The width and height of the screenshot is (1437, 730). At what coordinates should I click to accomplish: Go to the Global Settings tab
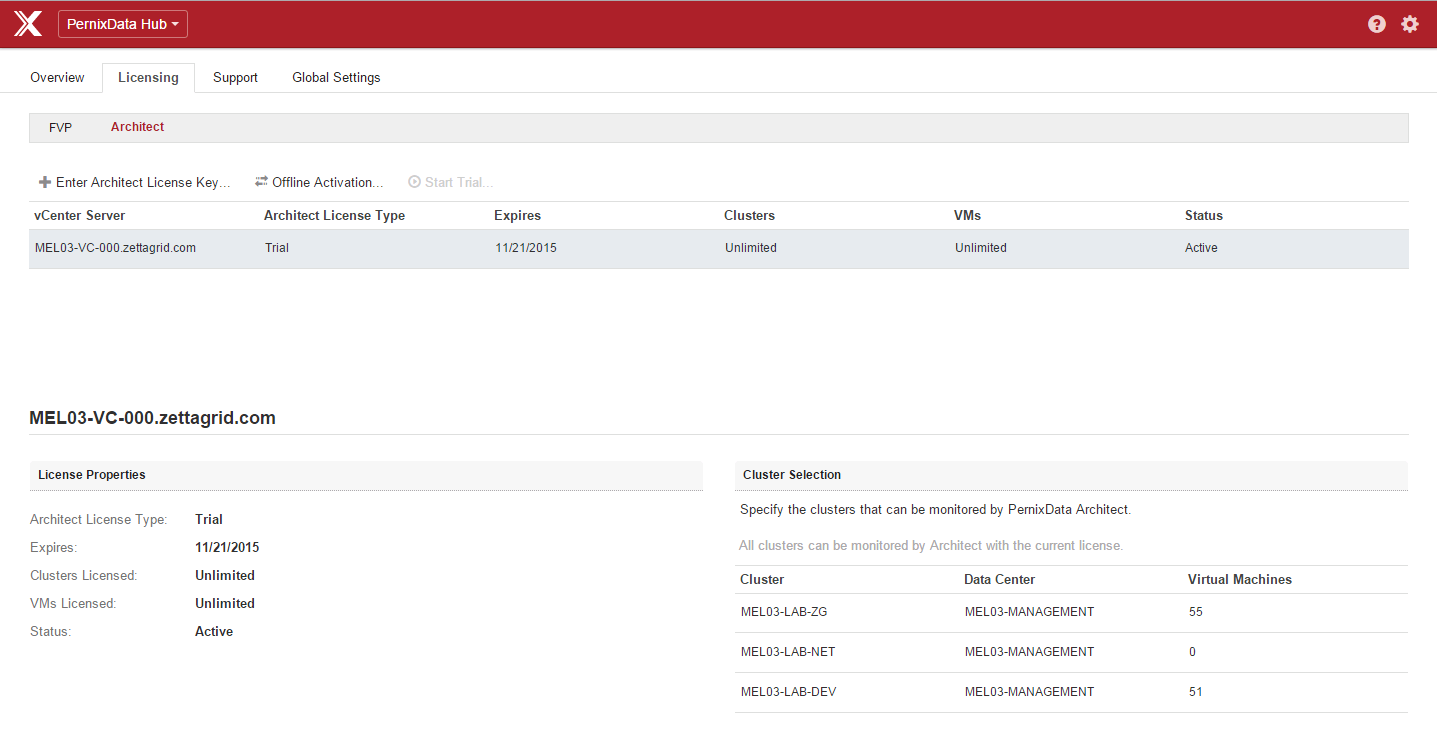click(336, 77)
